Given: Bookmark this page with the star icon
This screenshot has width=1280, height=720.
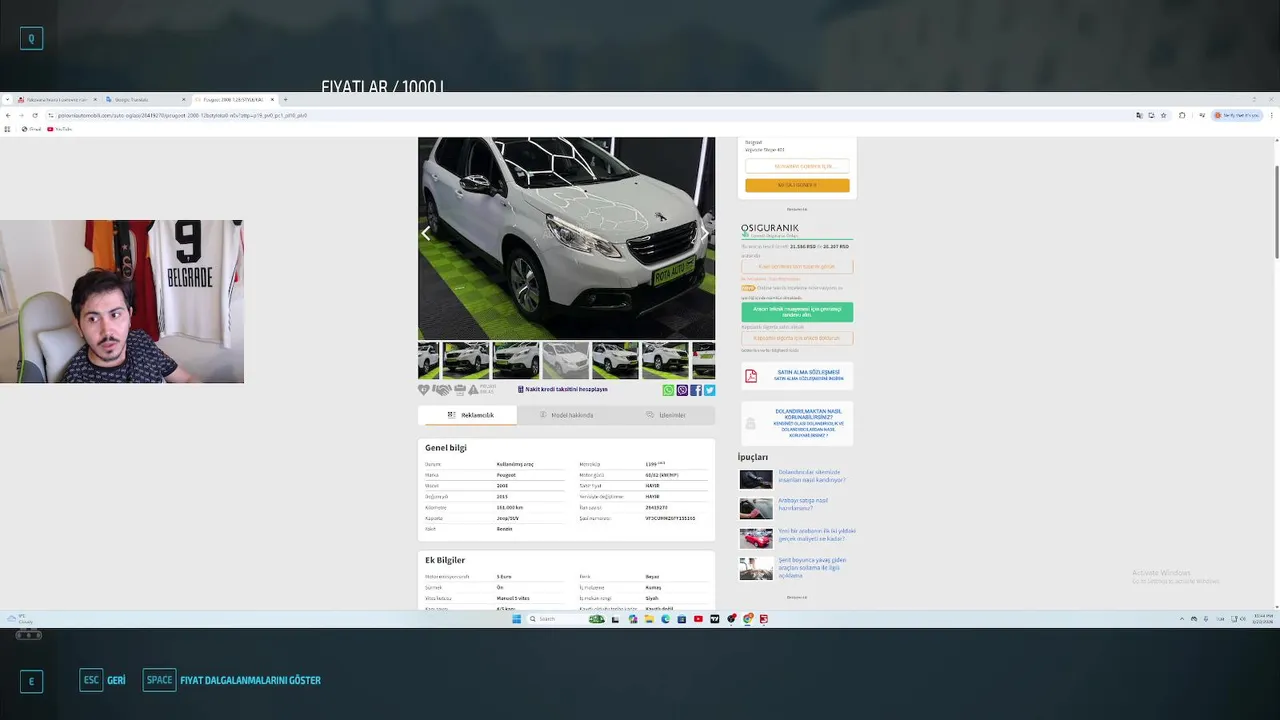Looking at the screenshot, I should click(1163, 115).
